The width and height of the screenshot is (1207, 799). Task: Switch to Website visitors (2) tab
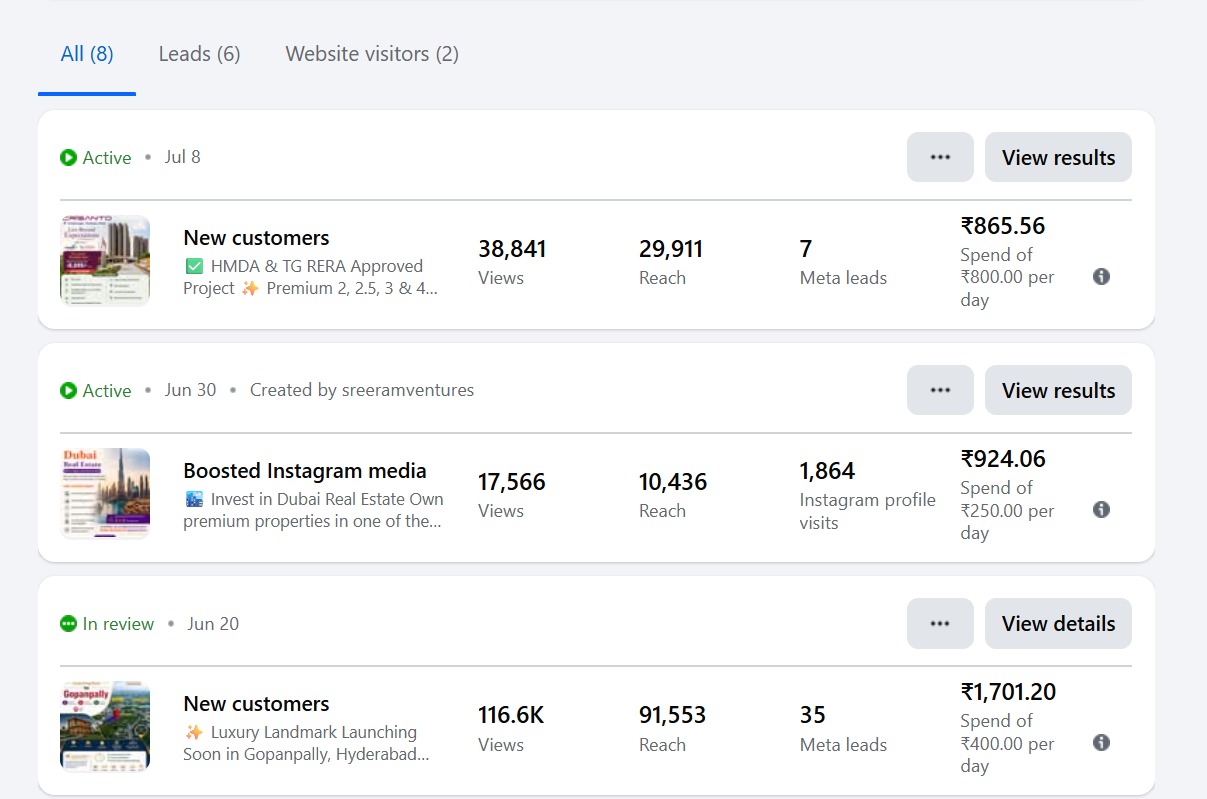click(x=372, y=54)
